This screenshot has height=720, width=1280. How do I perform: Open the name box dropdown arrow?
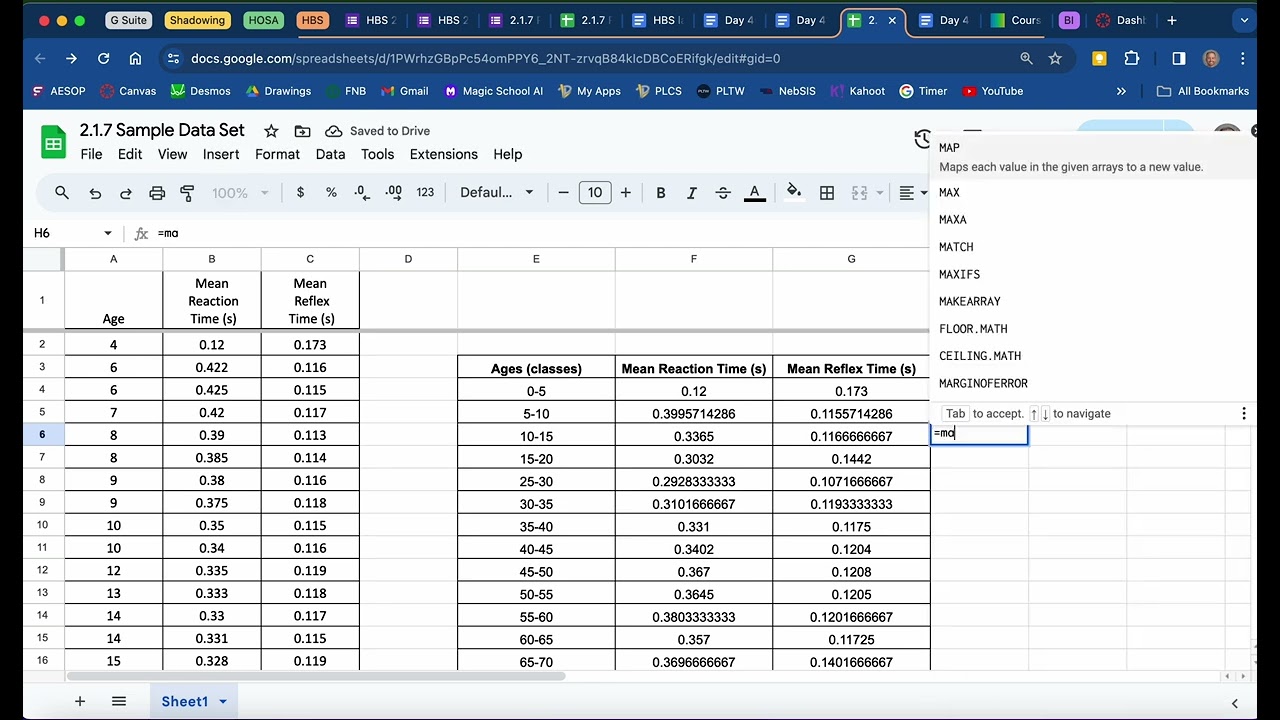[108, 233]
